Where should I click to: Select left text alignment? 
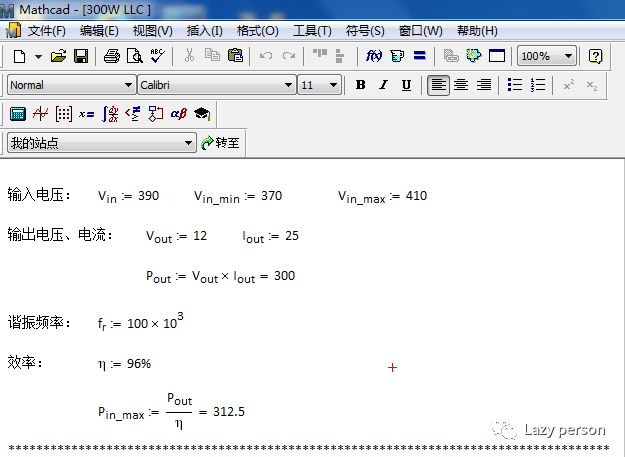(438, 85)
